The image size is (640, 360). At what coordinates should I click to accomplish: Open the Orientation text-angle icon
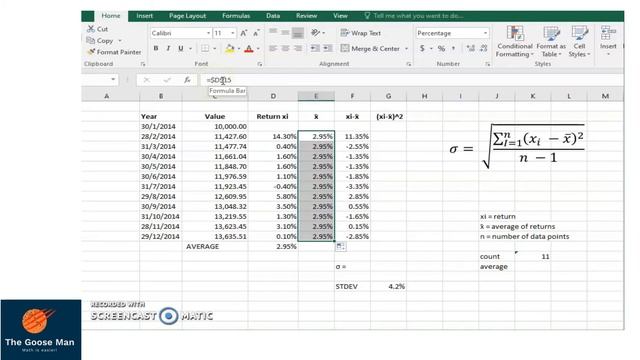(x=316, y=32)
